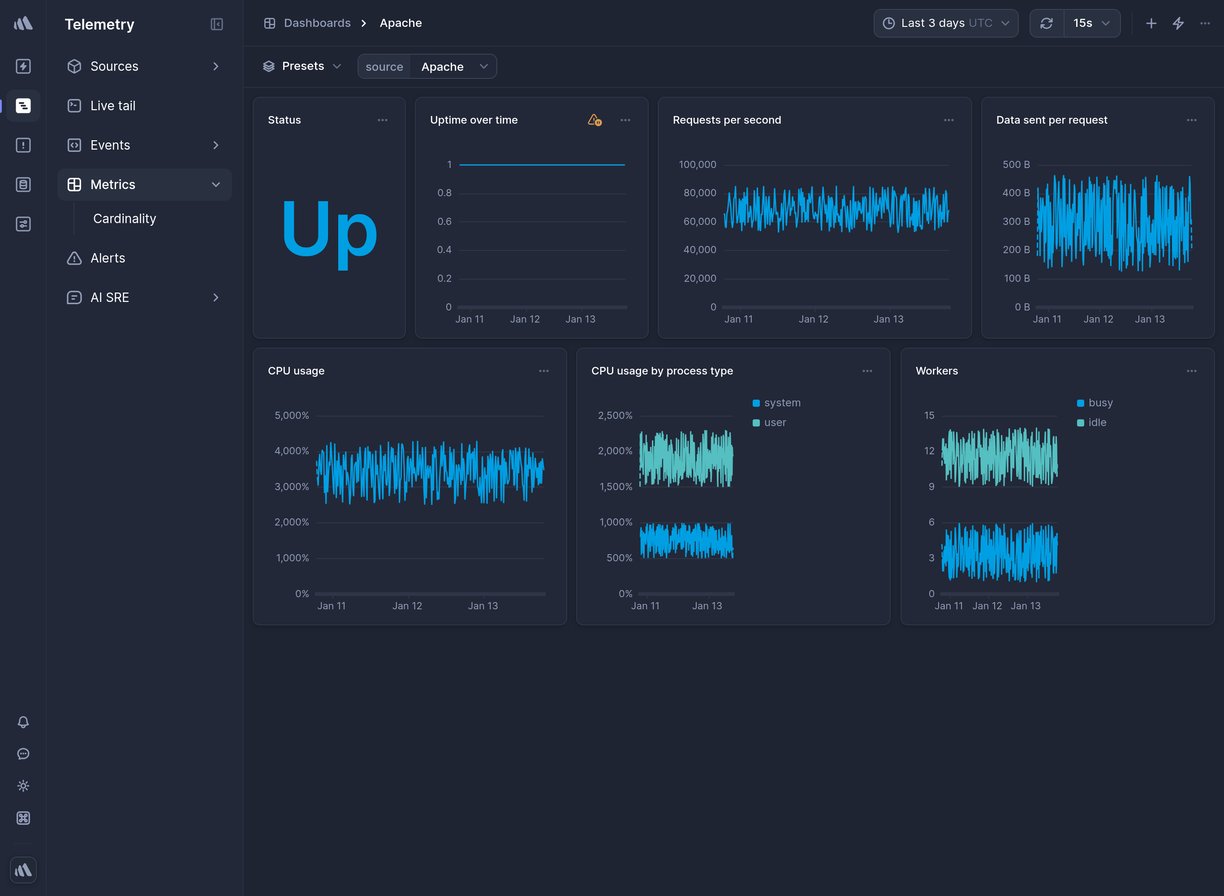The height and width of the screenshot is (896, 1224).
Task: Click the alert badge on Uptime over time
Action: pyautogui.click(x=593, y=119)
